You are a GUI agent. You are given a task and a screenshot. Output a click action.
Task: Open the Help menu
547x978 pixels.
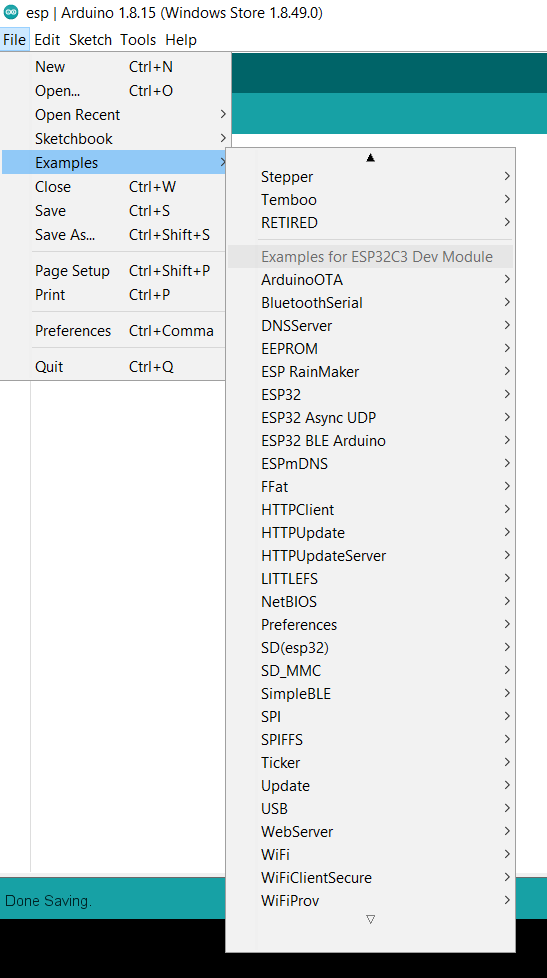pos(181,40)
